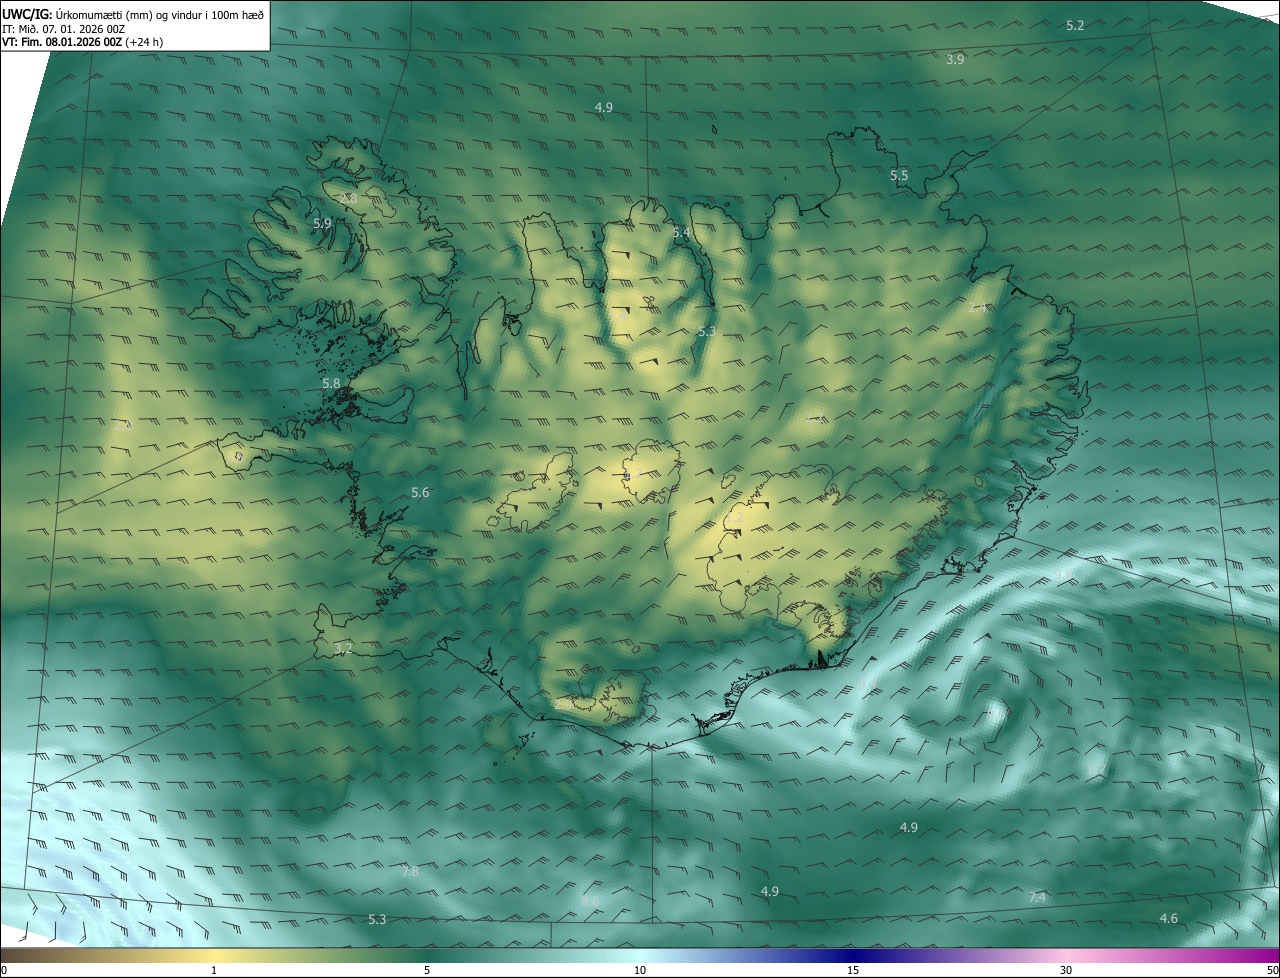1280x978 pixels.
Task: Click the color scale tick label 10
Action: [640, 971]
